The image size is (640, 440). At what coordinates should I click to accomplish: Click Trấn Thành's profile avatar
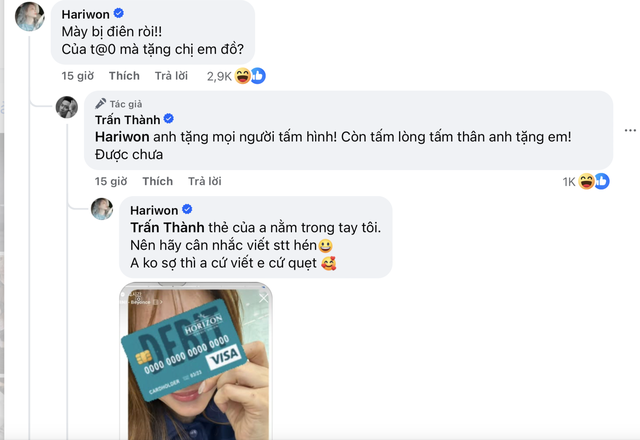click(67, 107)
